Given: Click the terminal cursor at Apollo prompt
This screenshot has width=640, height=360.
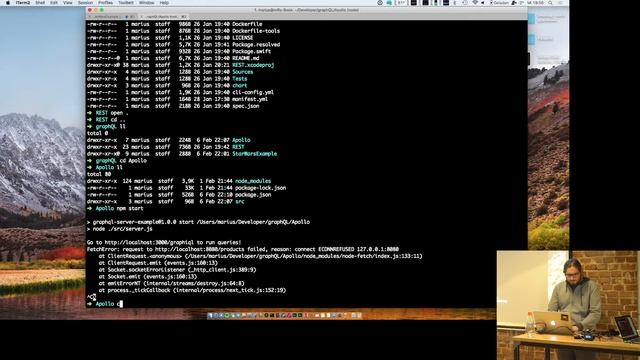Looking at the screenshot, I should (120, 304).
